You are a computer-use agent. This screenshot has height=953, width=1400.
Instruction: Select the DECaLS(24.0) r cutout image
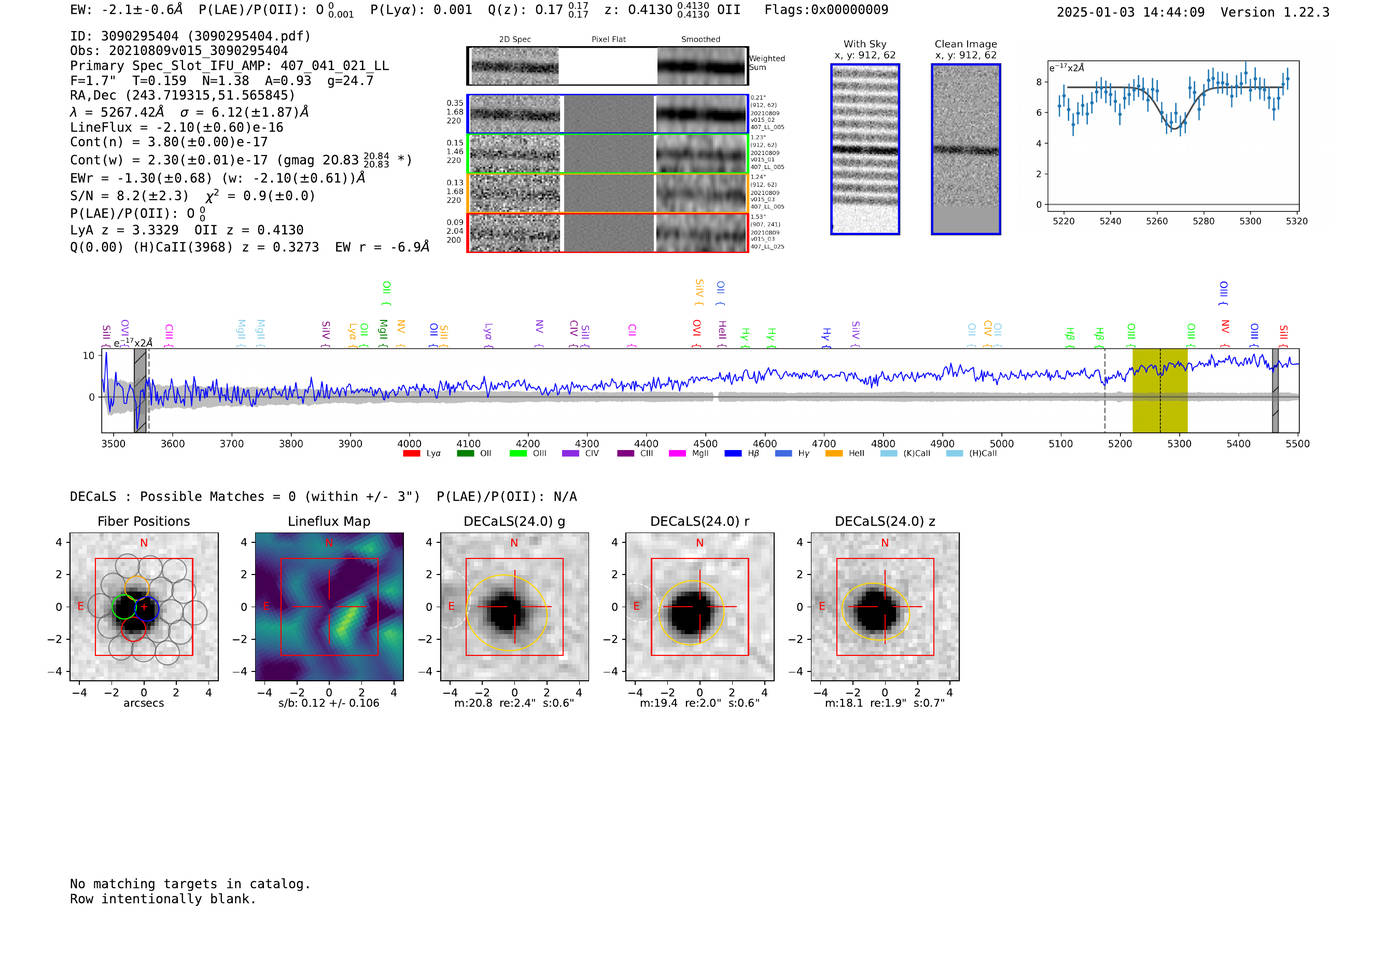(x=700, y=607)
